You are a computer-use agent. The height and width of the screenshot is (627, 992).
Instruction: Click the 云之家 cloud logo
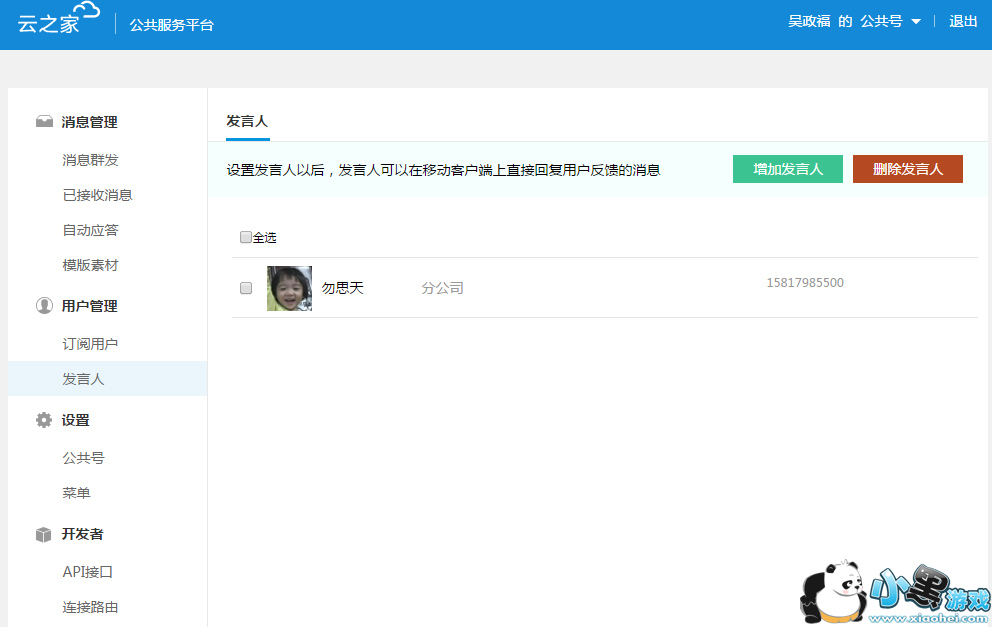pyautogui.click(x=58, y=18)
